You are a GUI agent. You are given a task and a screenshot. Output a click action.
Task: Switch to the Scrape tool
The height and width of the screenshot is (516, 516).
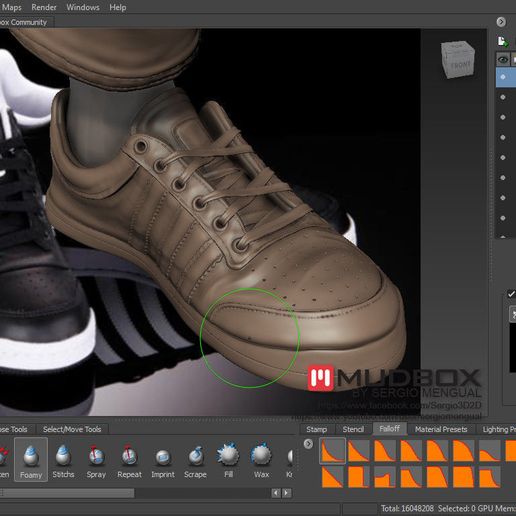click(195, 459)
